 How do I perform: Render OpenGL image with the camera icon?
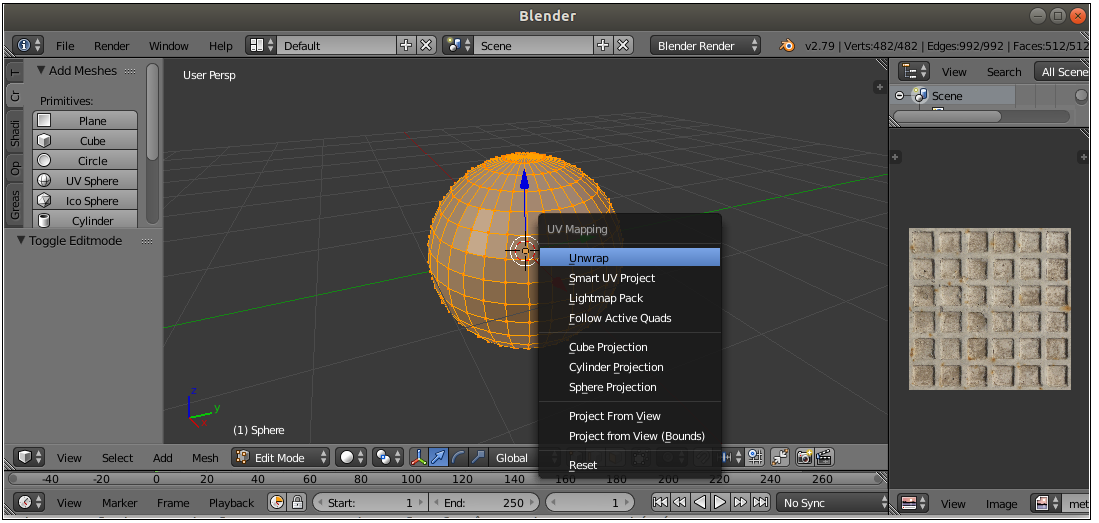click(x=804, y=458)
